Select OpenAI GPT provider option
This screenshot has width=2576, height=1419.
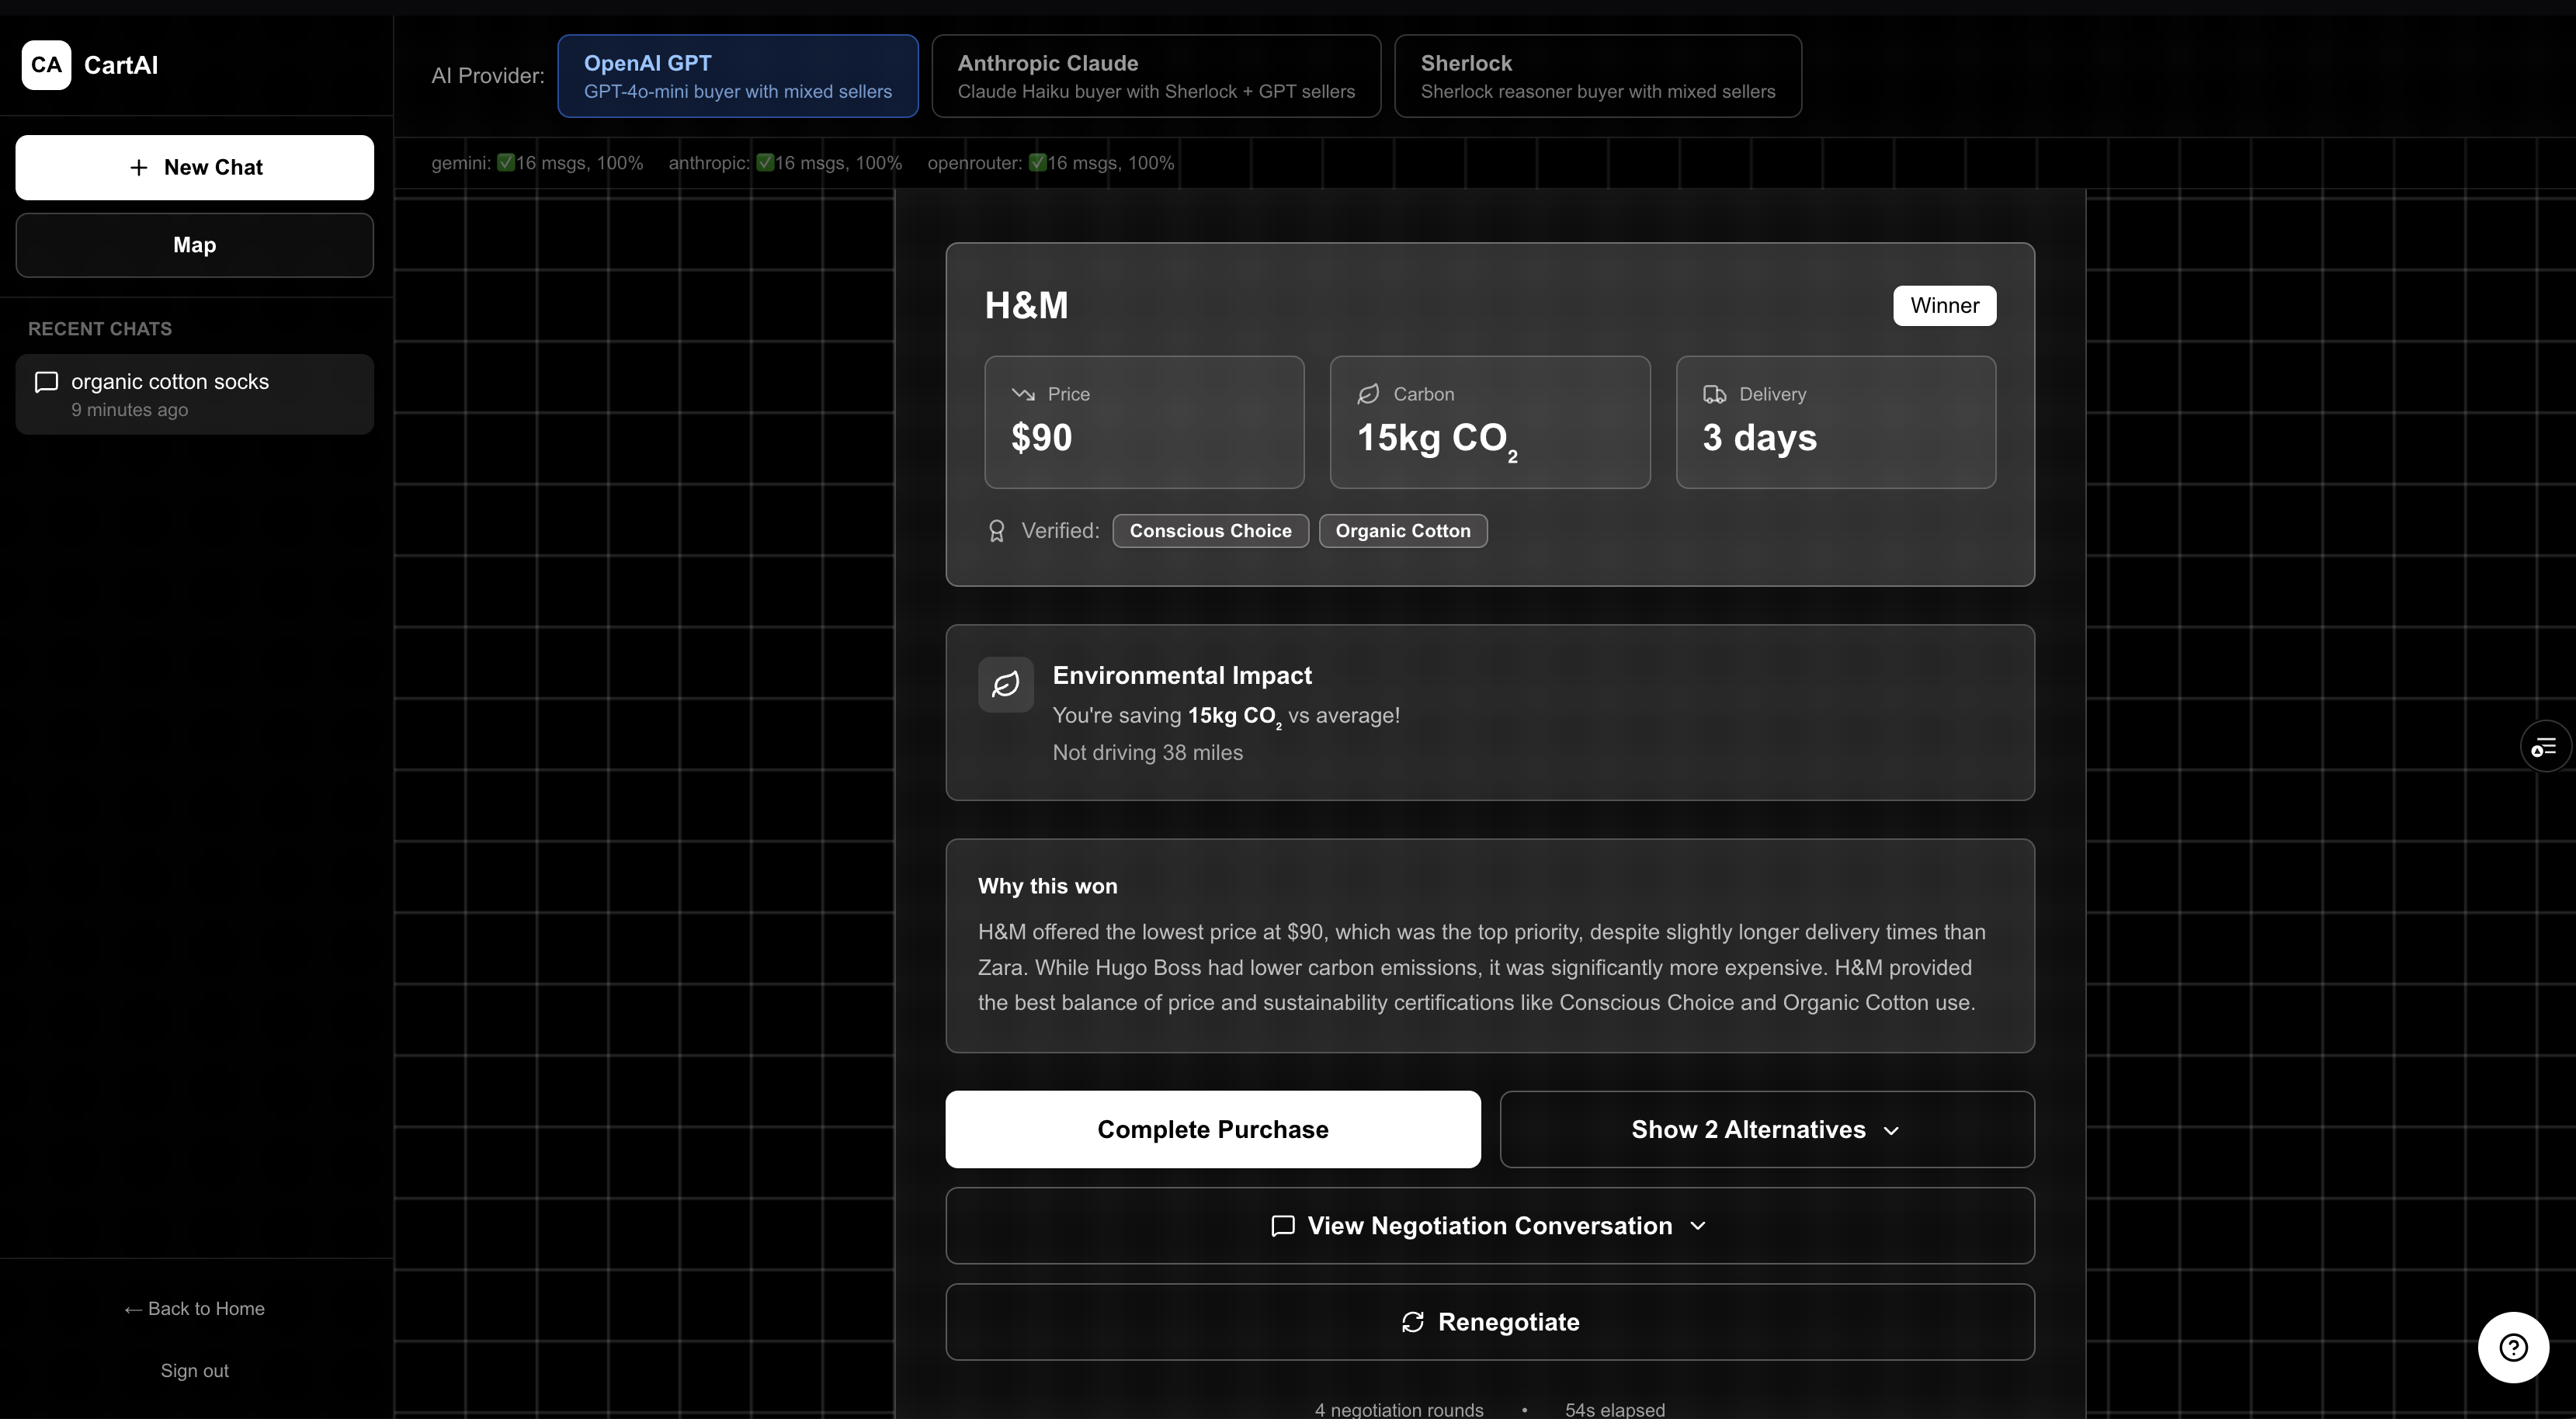[737, 76]
